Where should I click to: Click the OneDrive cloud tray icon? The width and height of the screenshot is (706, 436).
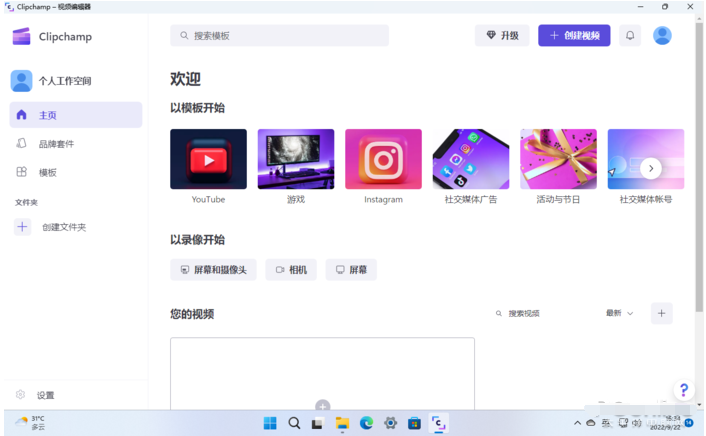coord(591,423)
